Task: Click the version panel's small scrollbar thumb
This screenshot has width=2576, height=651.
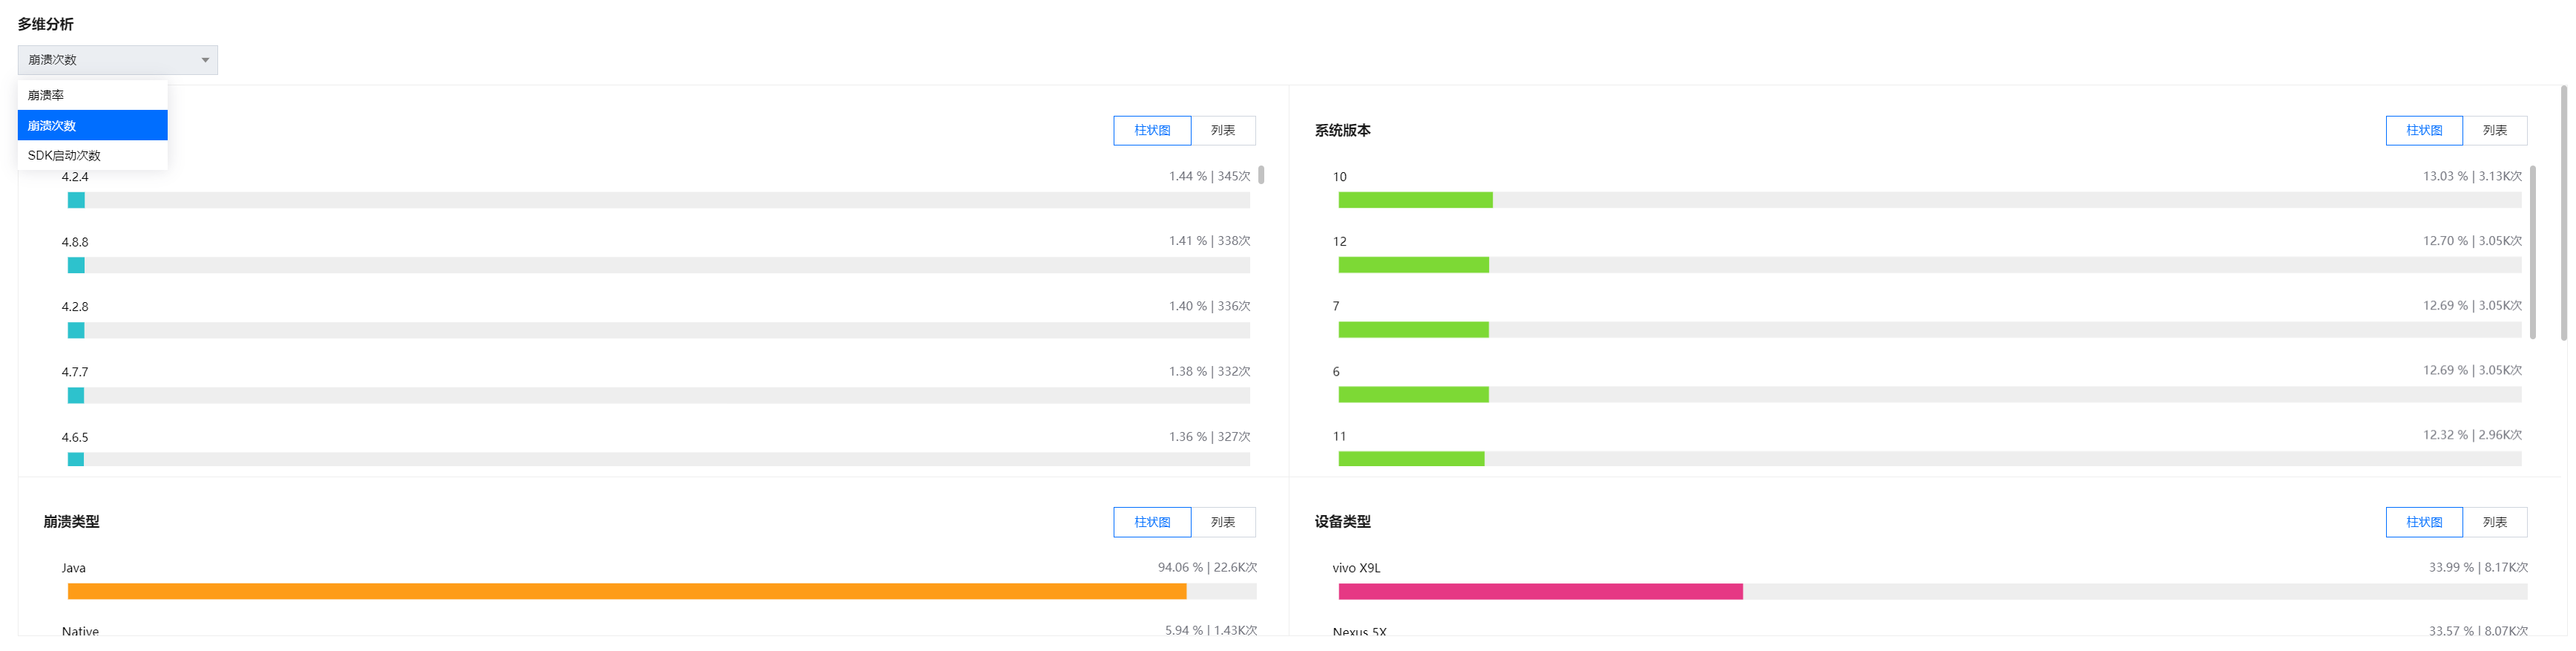Action: click(x=1261, y=175)
